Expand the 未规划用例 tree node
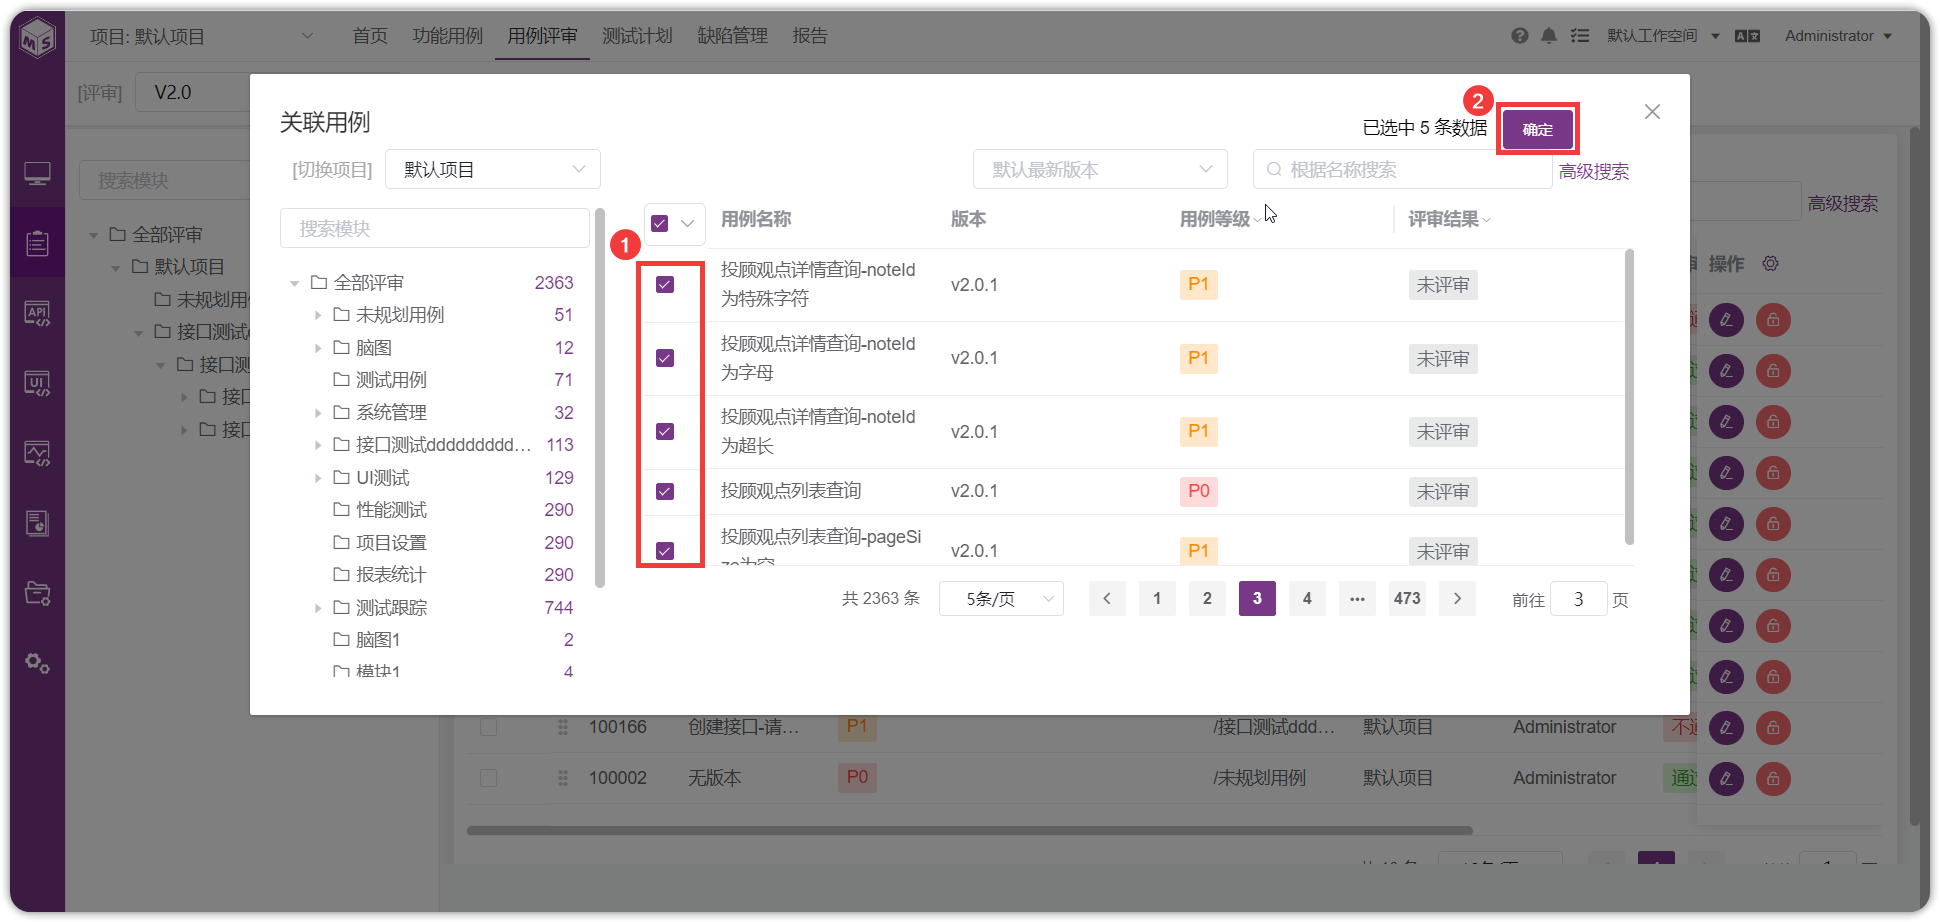Screen dimensions: 1940x922 click(x=318, y=315)
